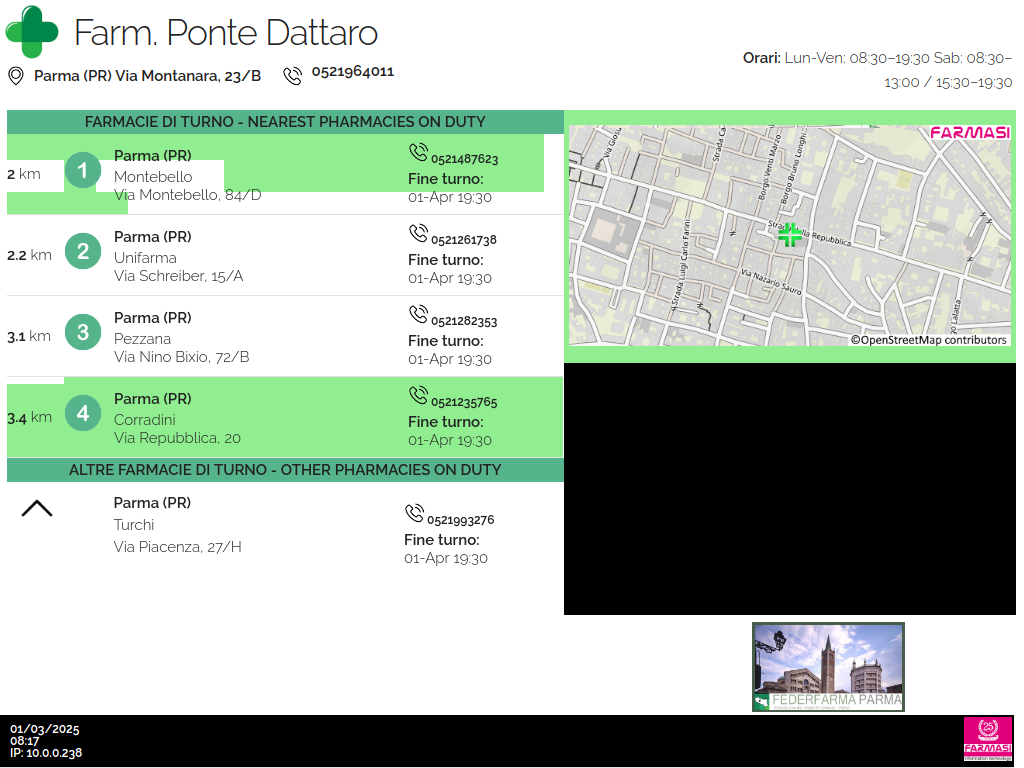The image size is (1024, 768).
Task: Select number 3 badge for Pezzana
Action: pyautogui.click(x=83, y=332)
